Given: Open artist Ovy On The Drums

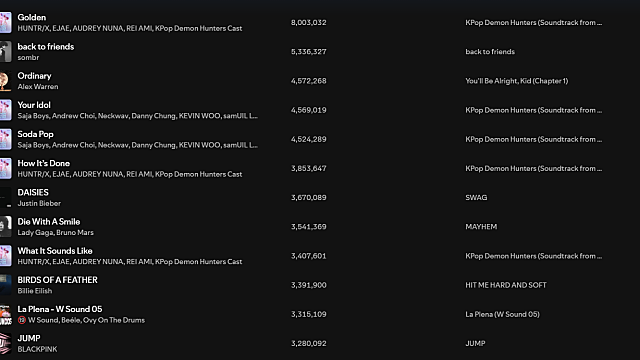Looking at the screenshot, I should point(114,320).
